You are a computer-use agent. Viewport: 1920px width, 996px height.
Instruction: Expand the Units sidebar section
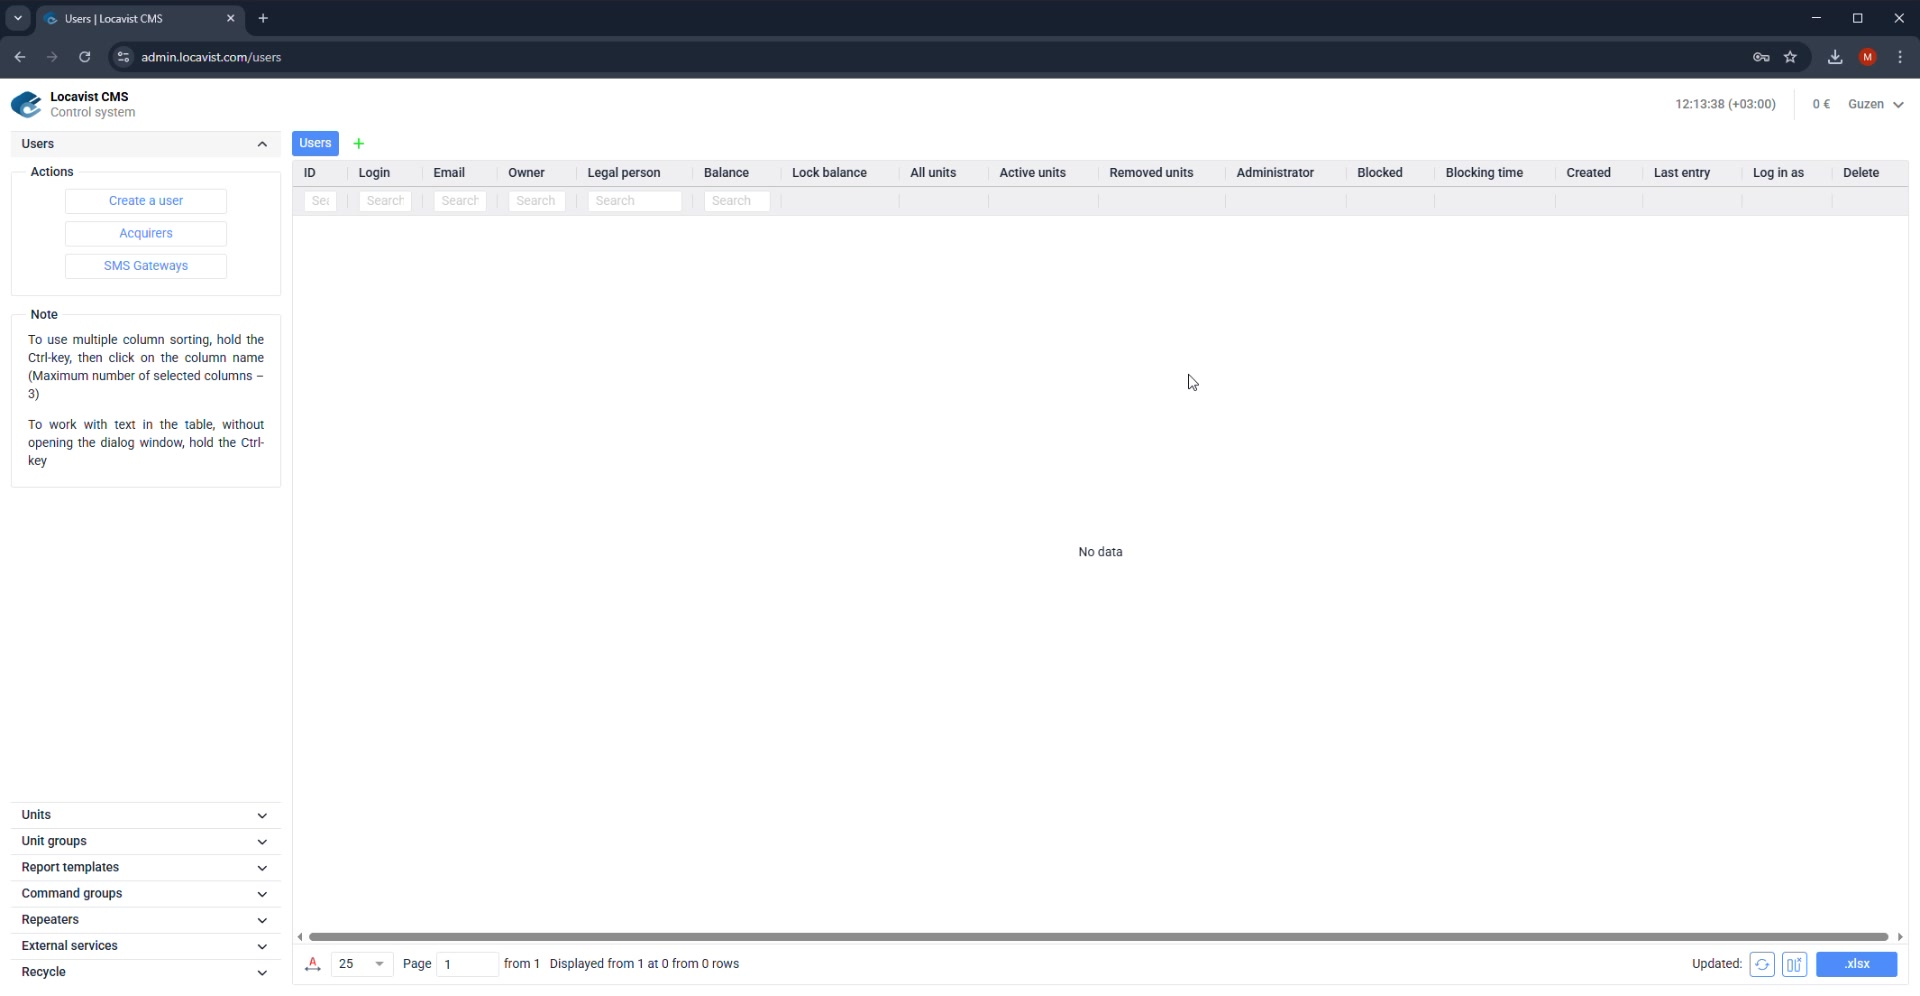[x=146, y=816]
